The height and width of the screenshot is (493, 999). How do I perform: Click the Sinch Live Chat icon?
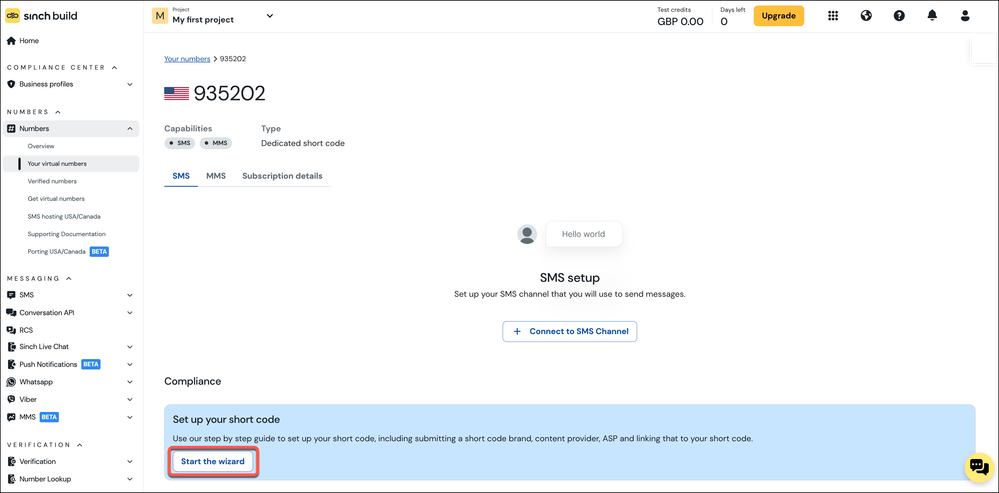(x=11, y=347)
